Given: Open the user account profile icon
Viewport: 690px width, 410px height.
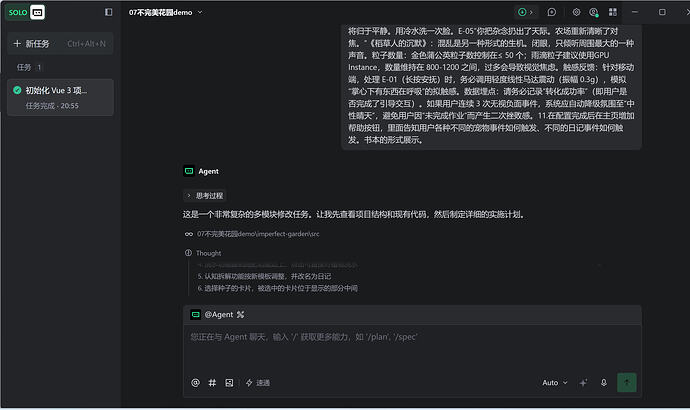Looking at the screenshot, I should click(x=594, y=12).
